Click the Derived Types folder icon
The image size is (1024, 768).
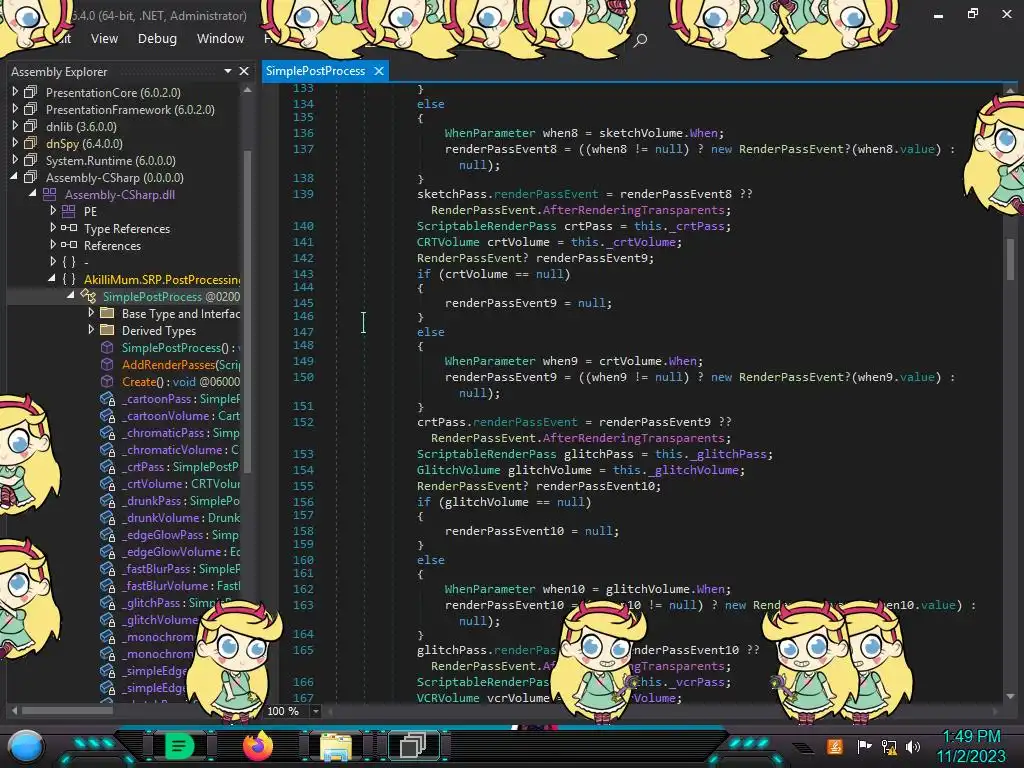point(107,330)
